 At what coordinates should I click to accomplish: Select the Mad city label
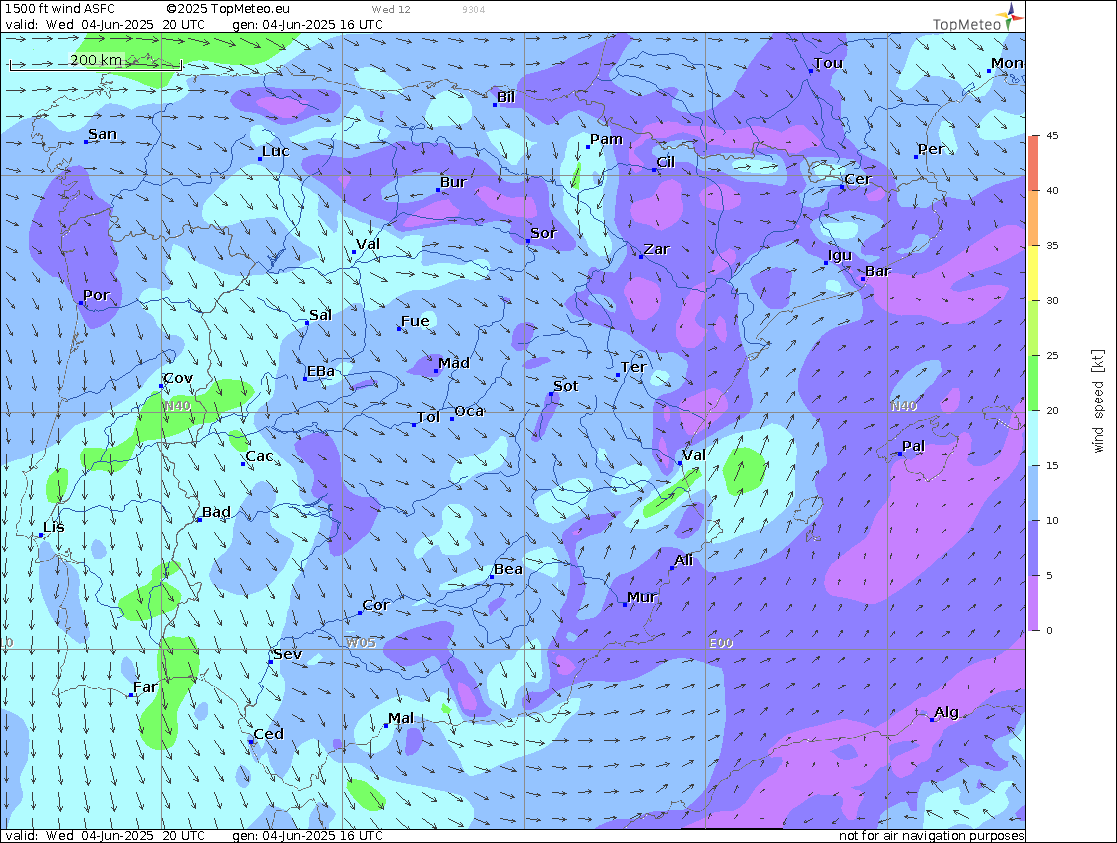coord(454,363)
